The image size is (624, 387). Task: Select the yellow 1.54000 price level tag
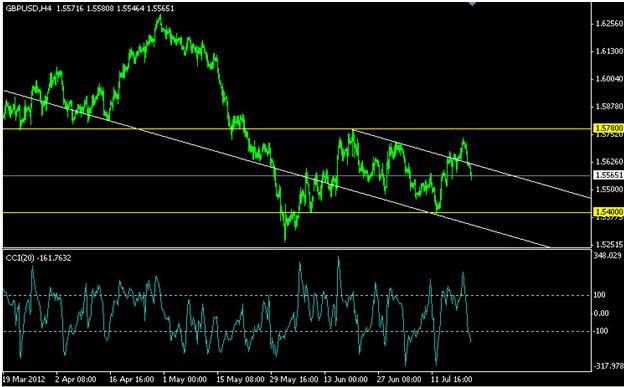(608, 212)
